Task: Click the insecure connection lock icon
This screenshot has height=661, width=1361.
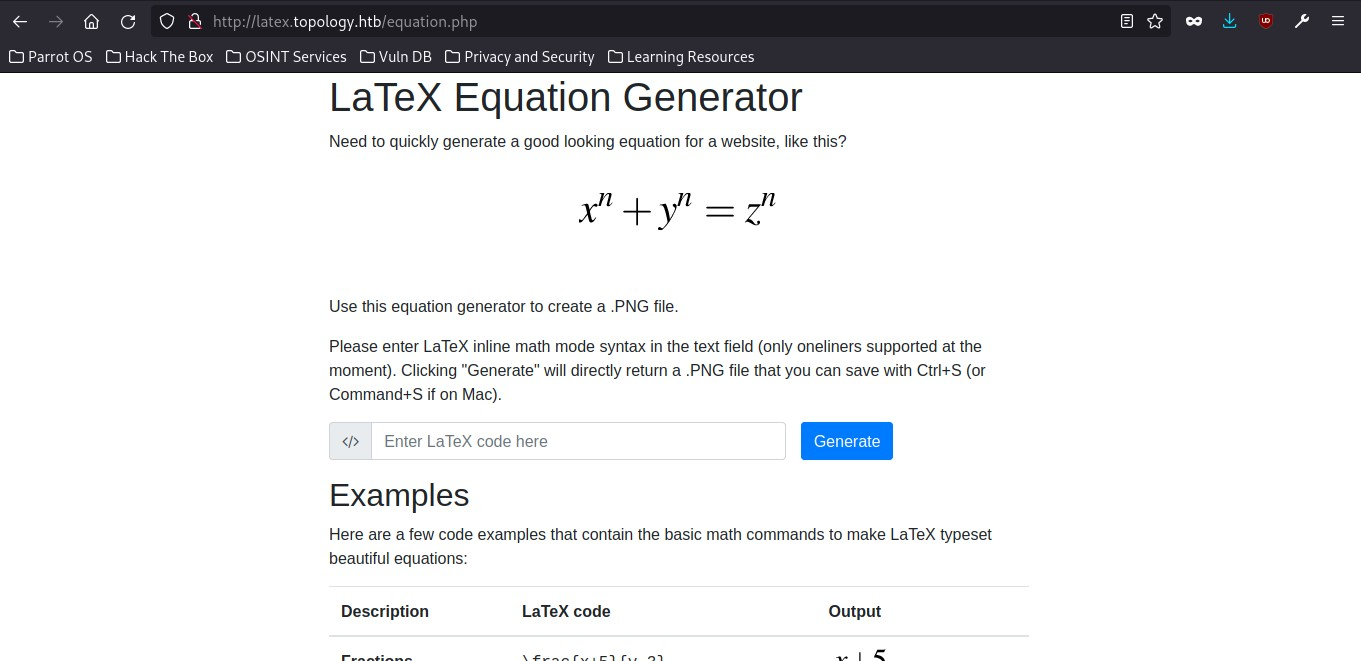Action: coord(195,21)
